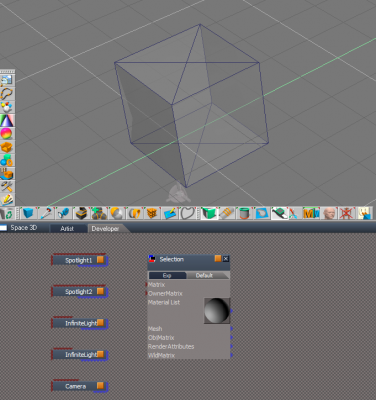
Task: Open the pink-yellow rainbow material sphere tool
Action: pos(7,134)
